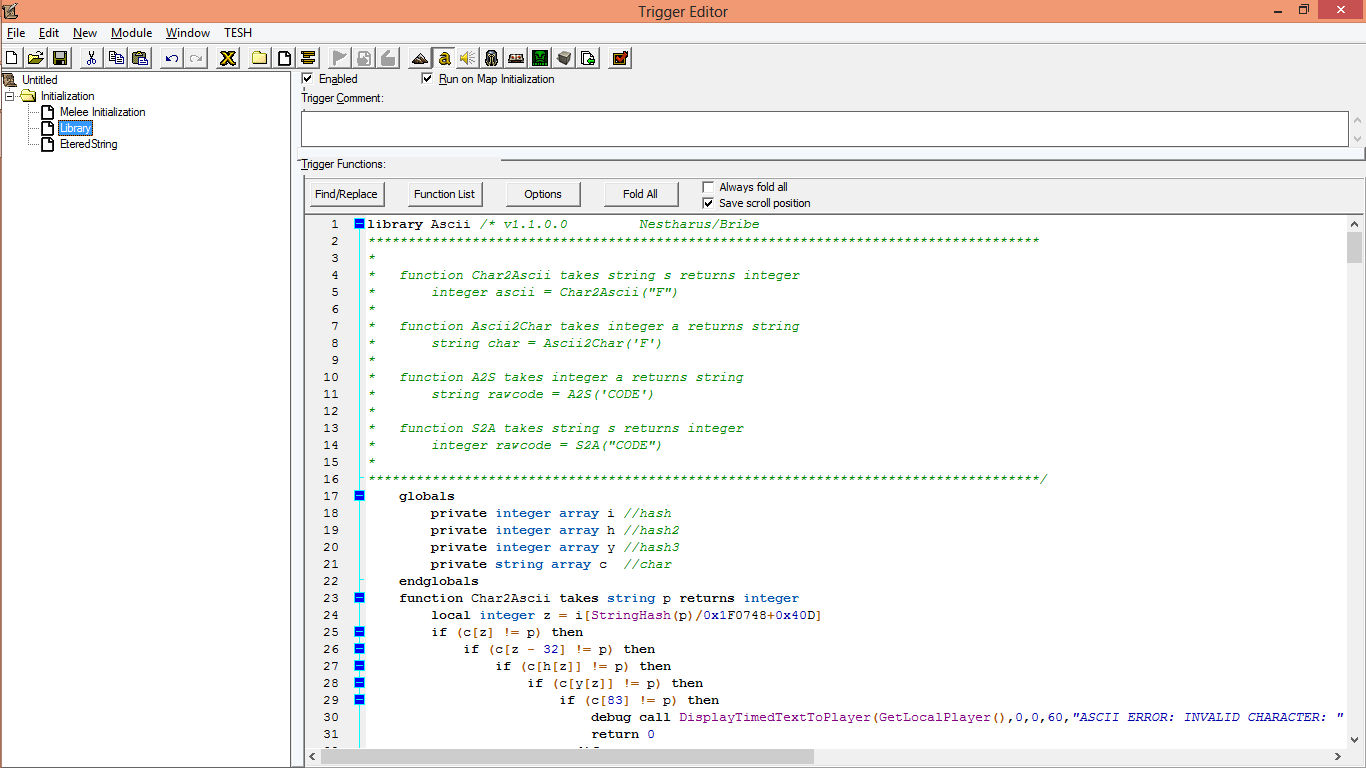This screenshot has height=768, width=1366.
Task: Click the Save map toolbar icon
Action: (x=60, y=58)
